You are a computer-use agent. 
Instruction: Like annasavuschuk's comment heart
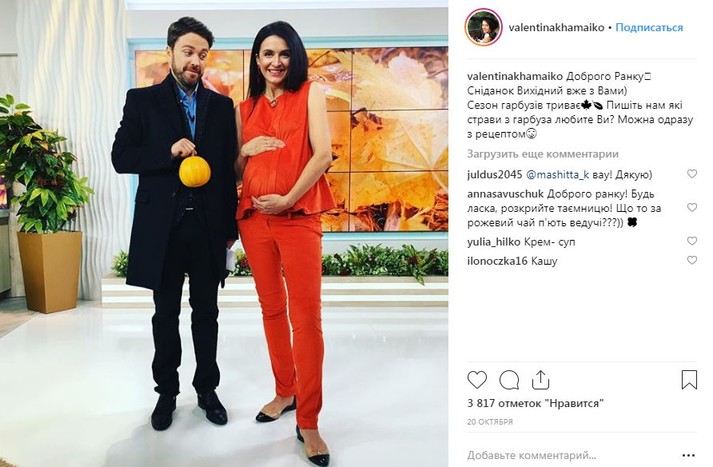point(692,207)
